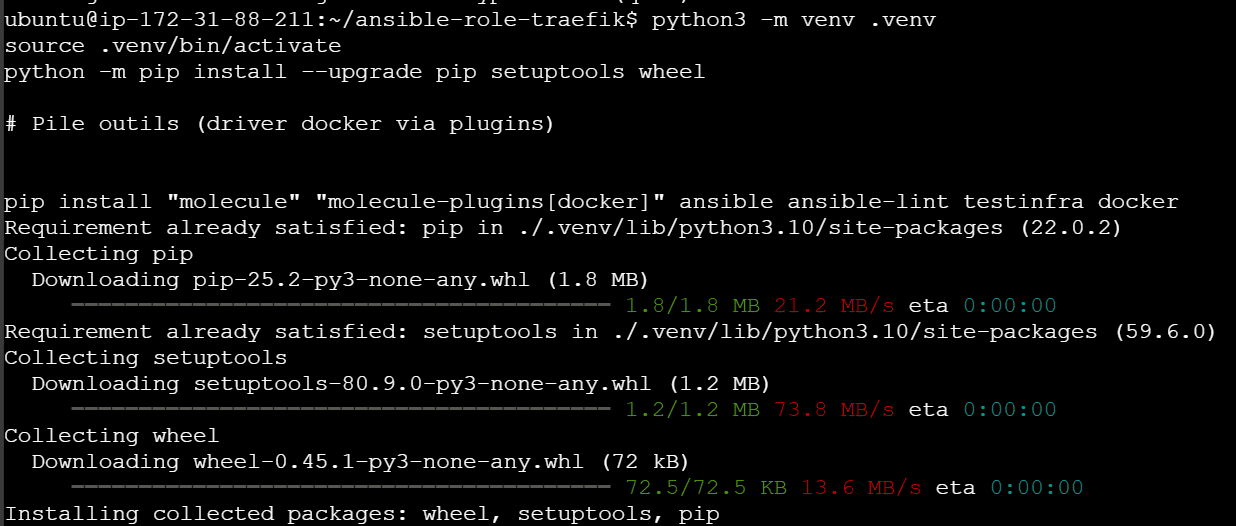Click the pip download progress bar

click(x=340, y=306)
